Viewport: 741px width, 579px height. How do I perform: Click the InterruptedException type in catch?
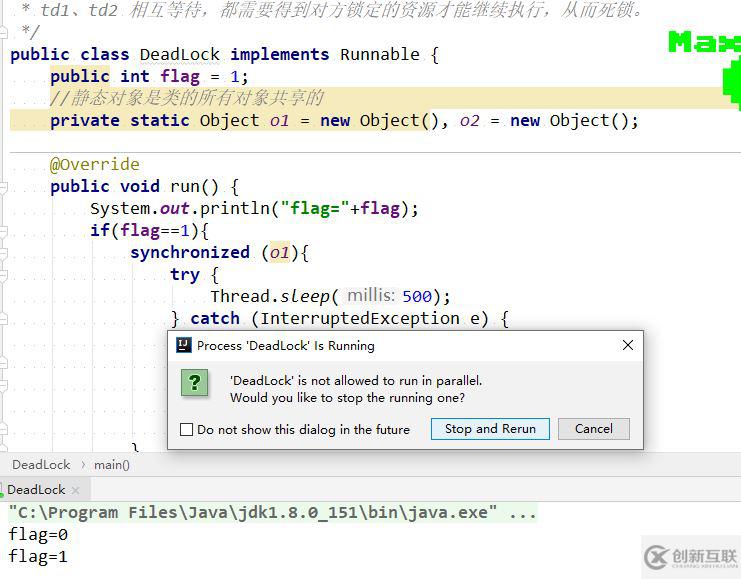[360, 319]
